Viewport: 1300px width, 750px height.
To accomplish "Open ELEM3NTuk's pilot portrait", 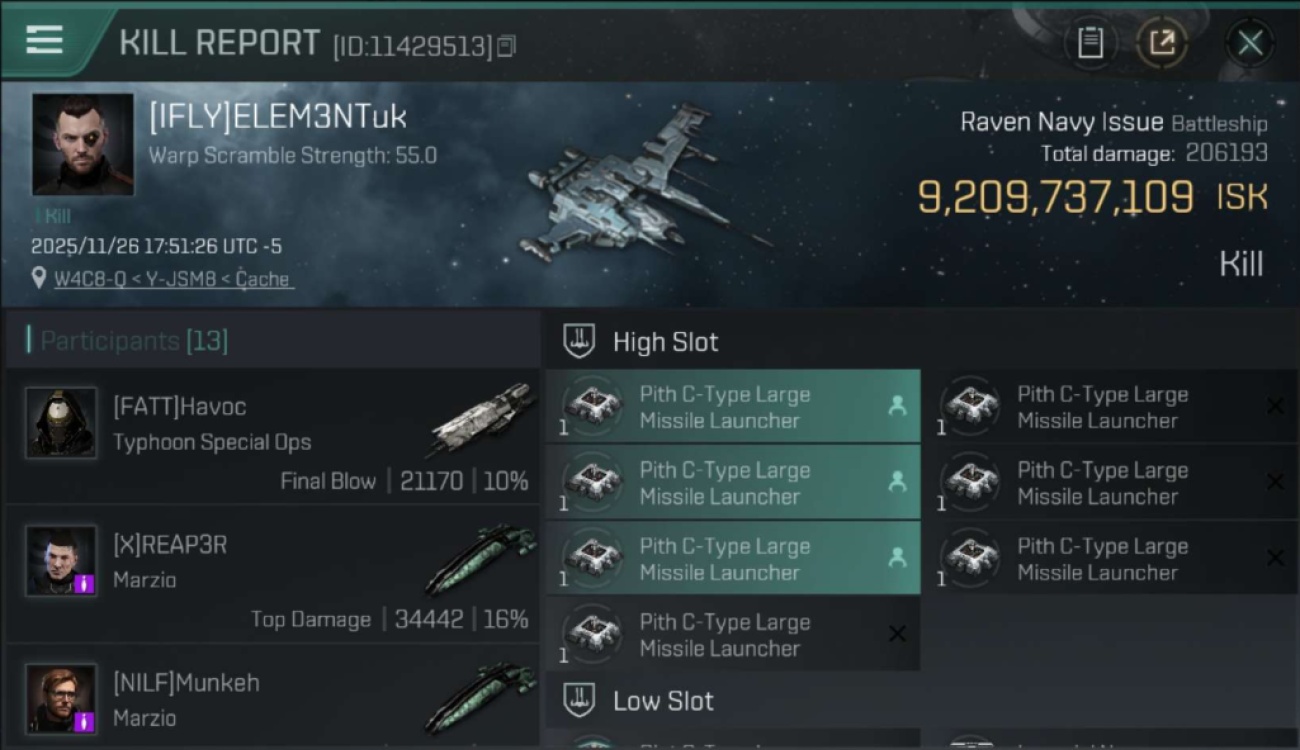I will [83, 144].
